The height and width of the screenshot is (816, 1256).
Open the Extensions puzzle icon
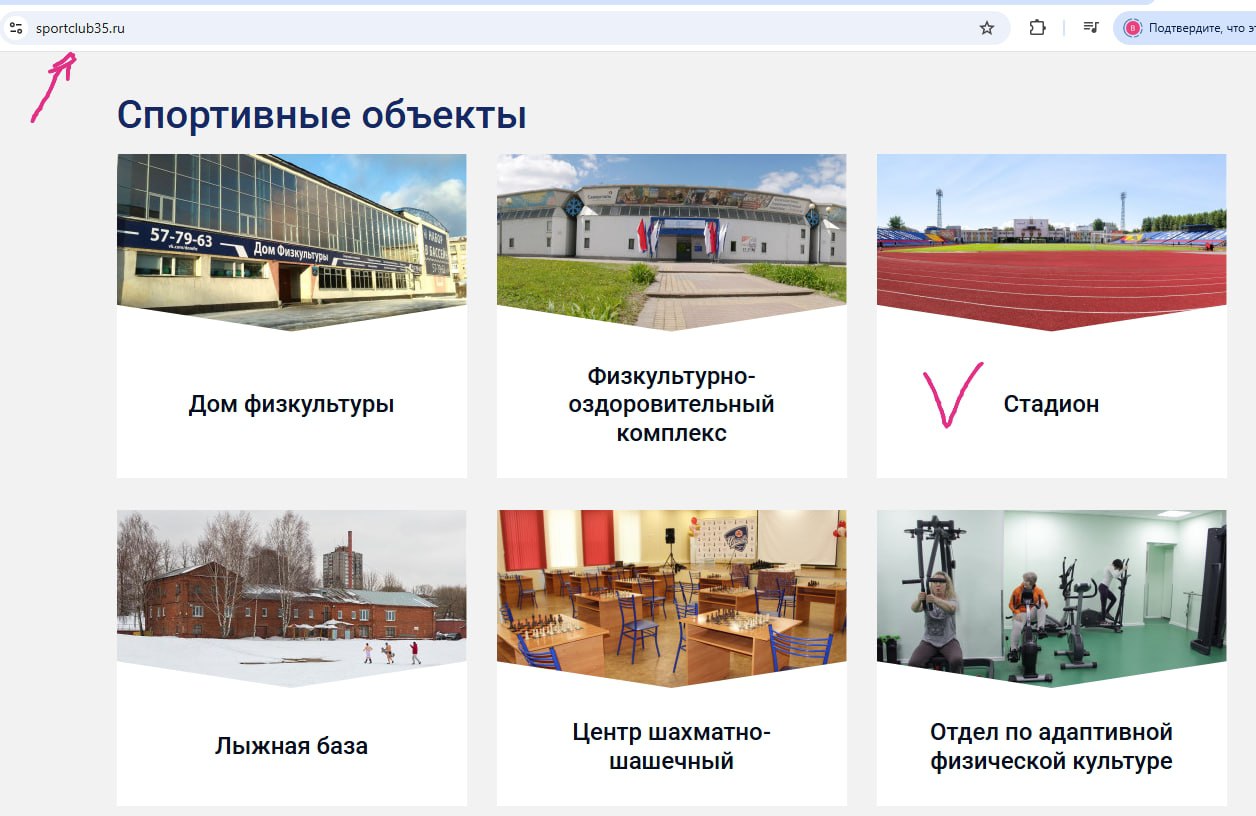(1037, 28)
